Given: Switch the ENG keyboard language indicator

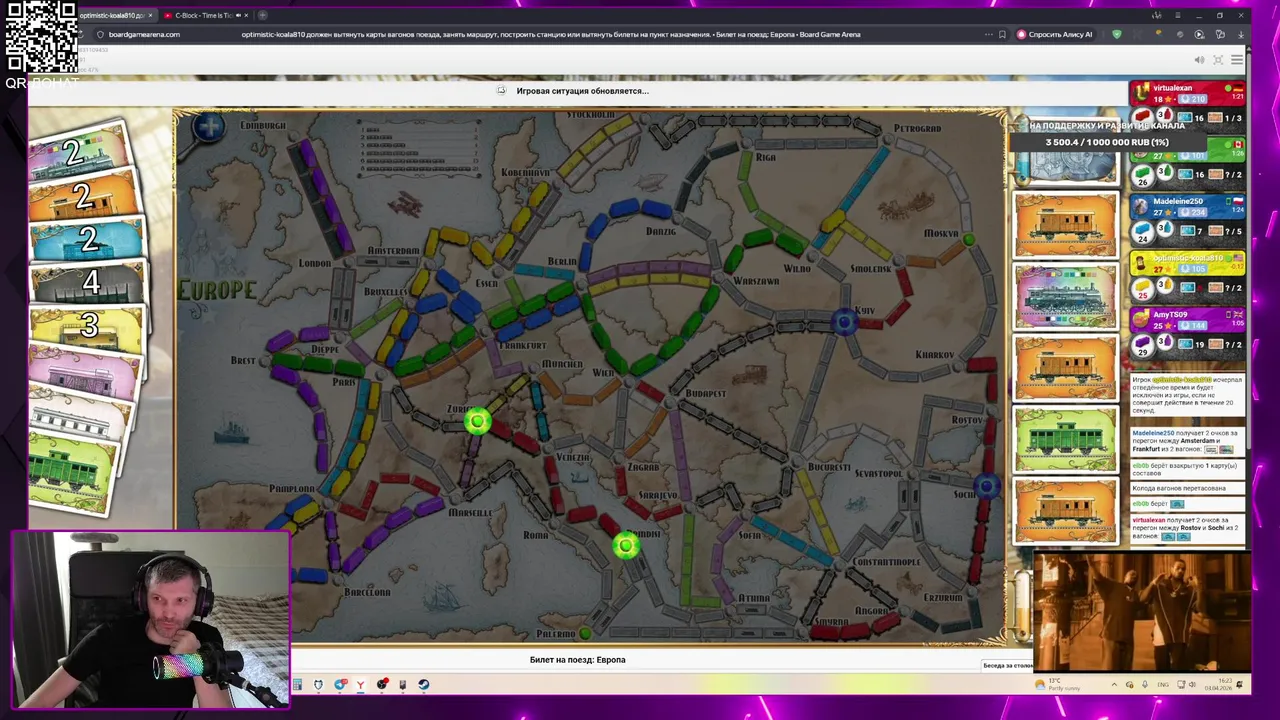Looking at the screenshot, I should pyautogui.click(x=1163, y=685).
